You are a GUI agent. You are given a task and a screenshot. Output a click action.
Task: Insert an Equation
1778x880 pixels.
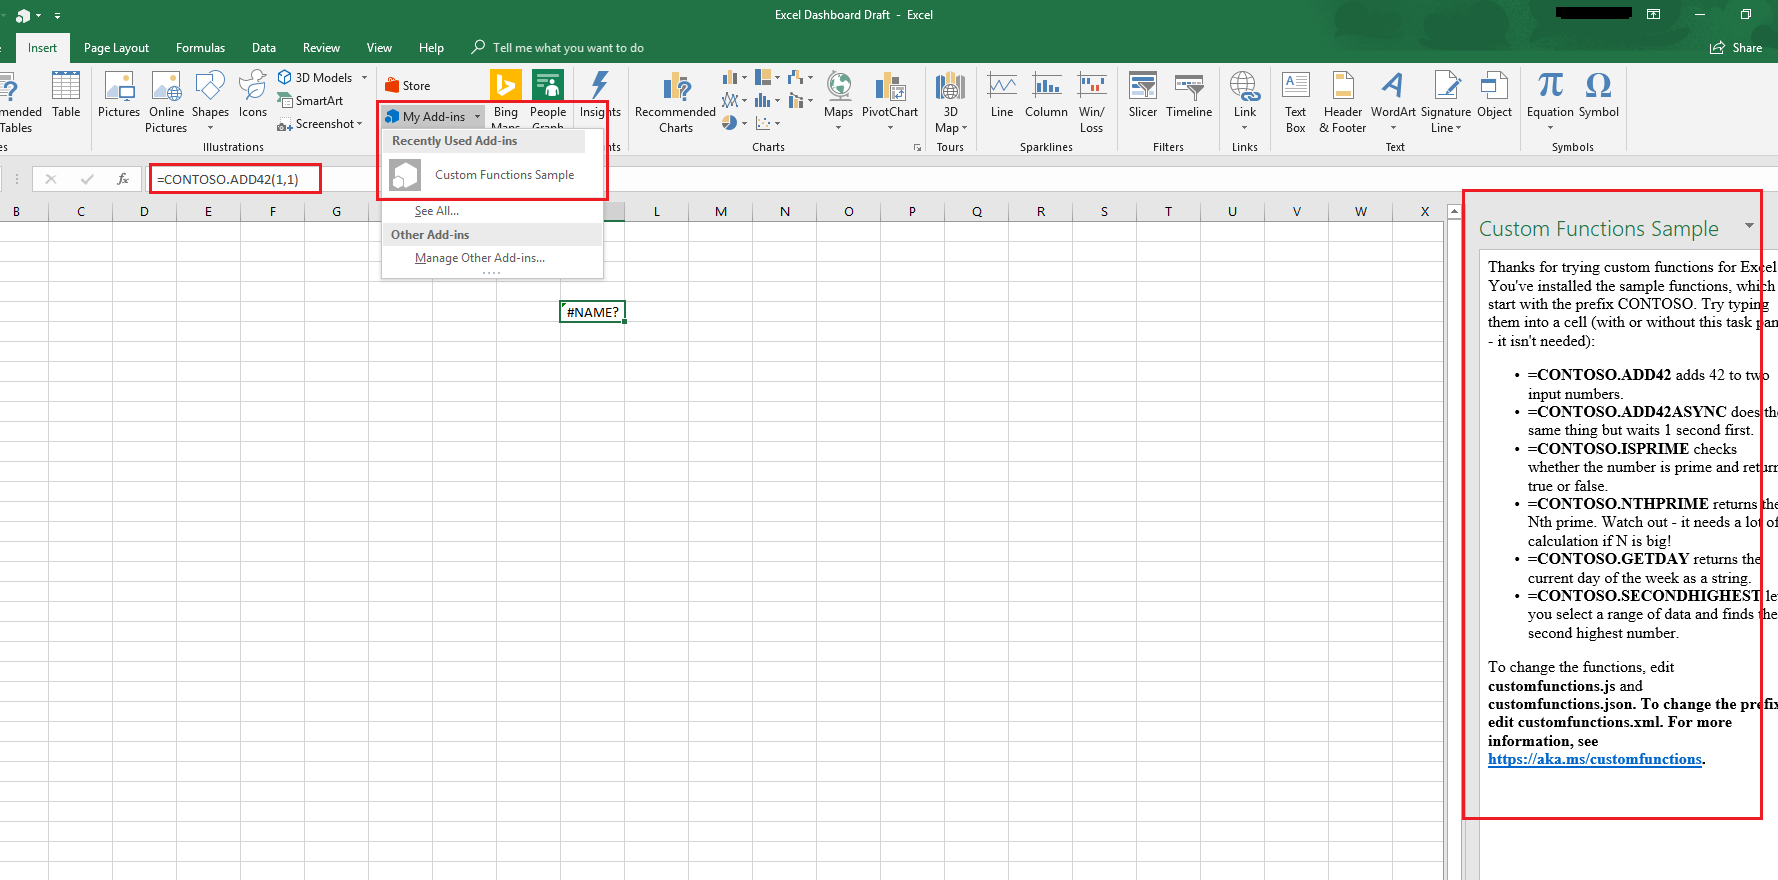coord(1550,102)
